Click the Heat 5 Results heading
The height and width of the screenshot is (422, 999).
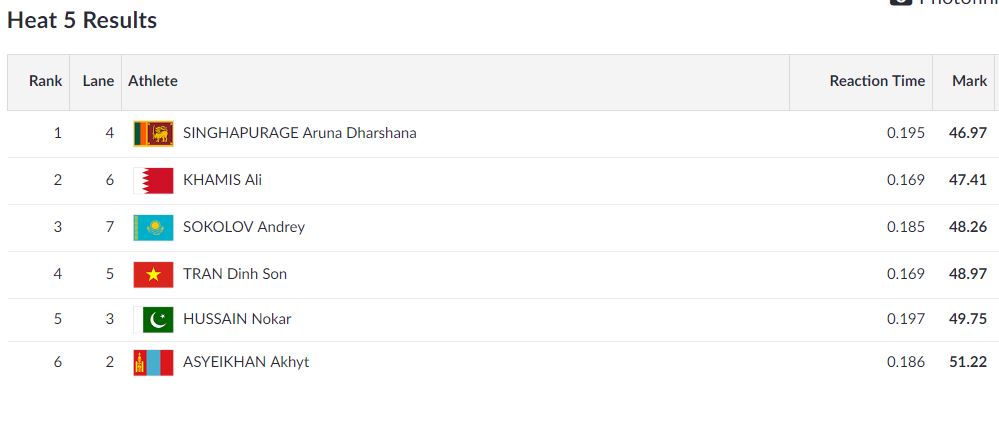coord(82,20)
